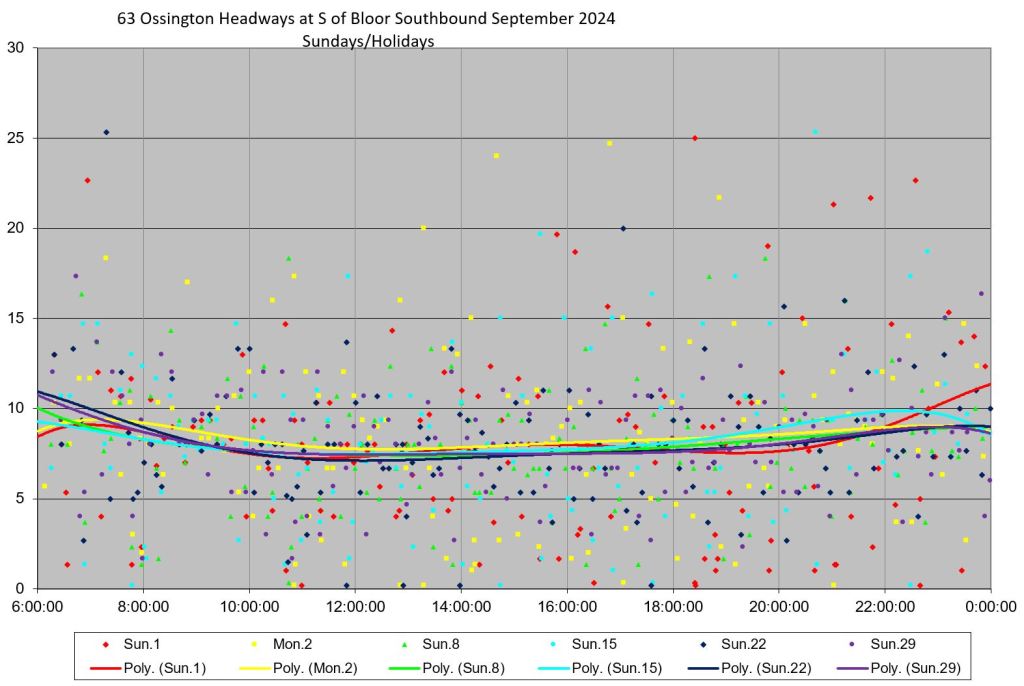The image size is (1024, 686).
Task: Select the Poly. (Sun.22) legend label
Action: click(x=766, y=667)
